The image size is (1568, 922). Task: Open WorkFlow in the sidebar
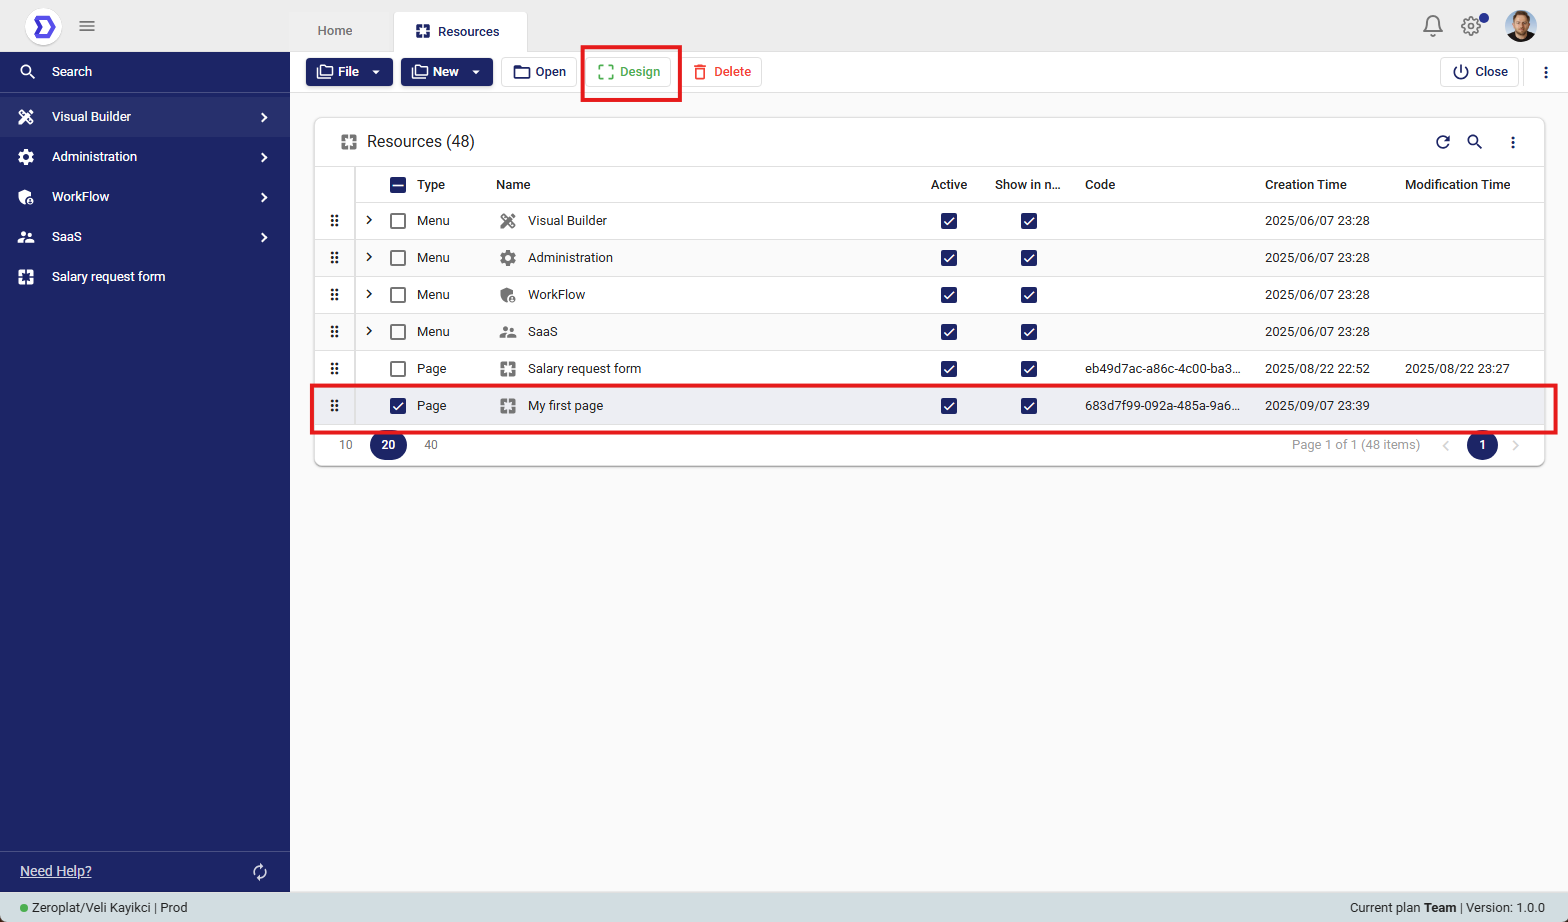click(x=80, y=197)
